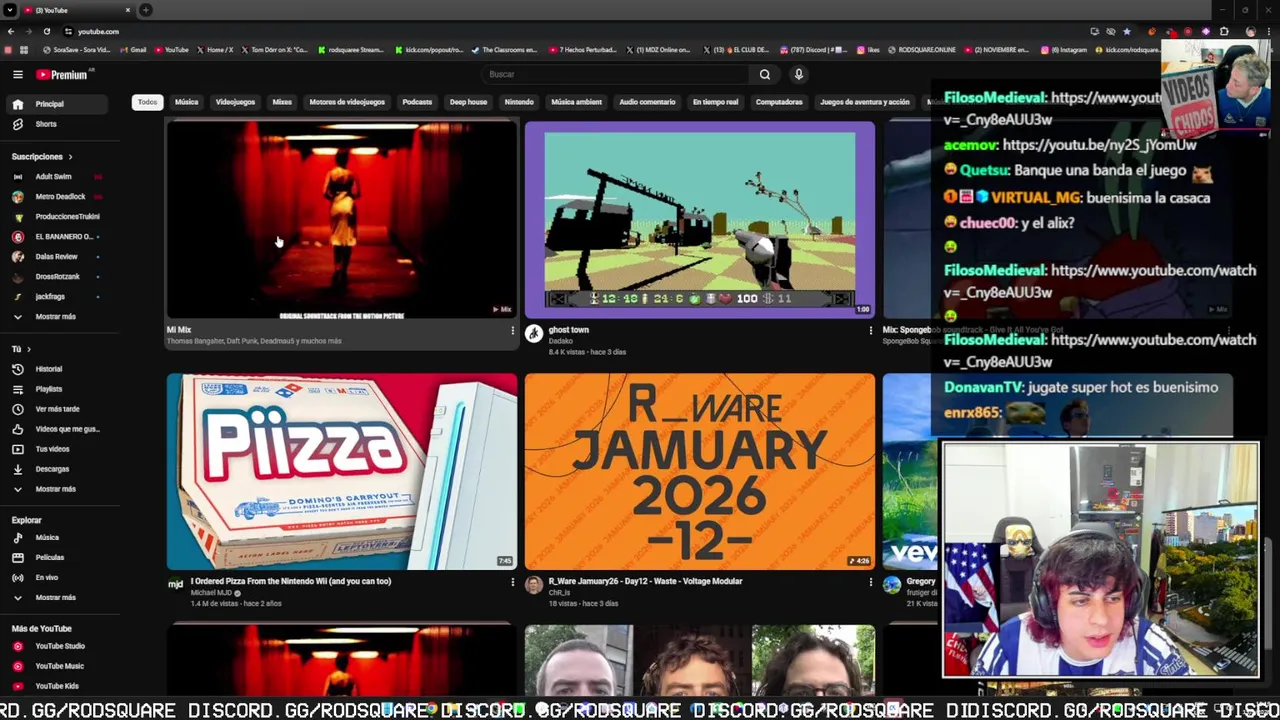The image size is (1280, 720).
Task: Reload the page with the refresh icon
Action: pyautogui.click(x=46, y=31)
